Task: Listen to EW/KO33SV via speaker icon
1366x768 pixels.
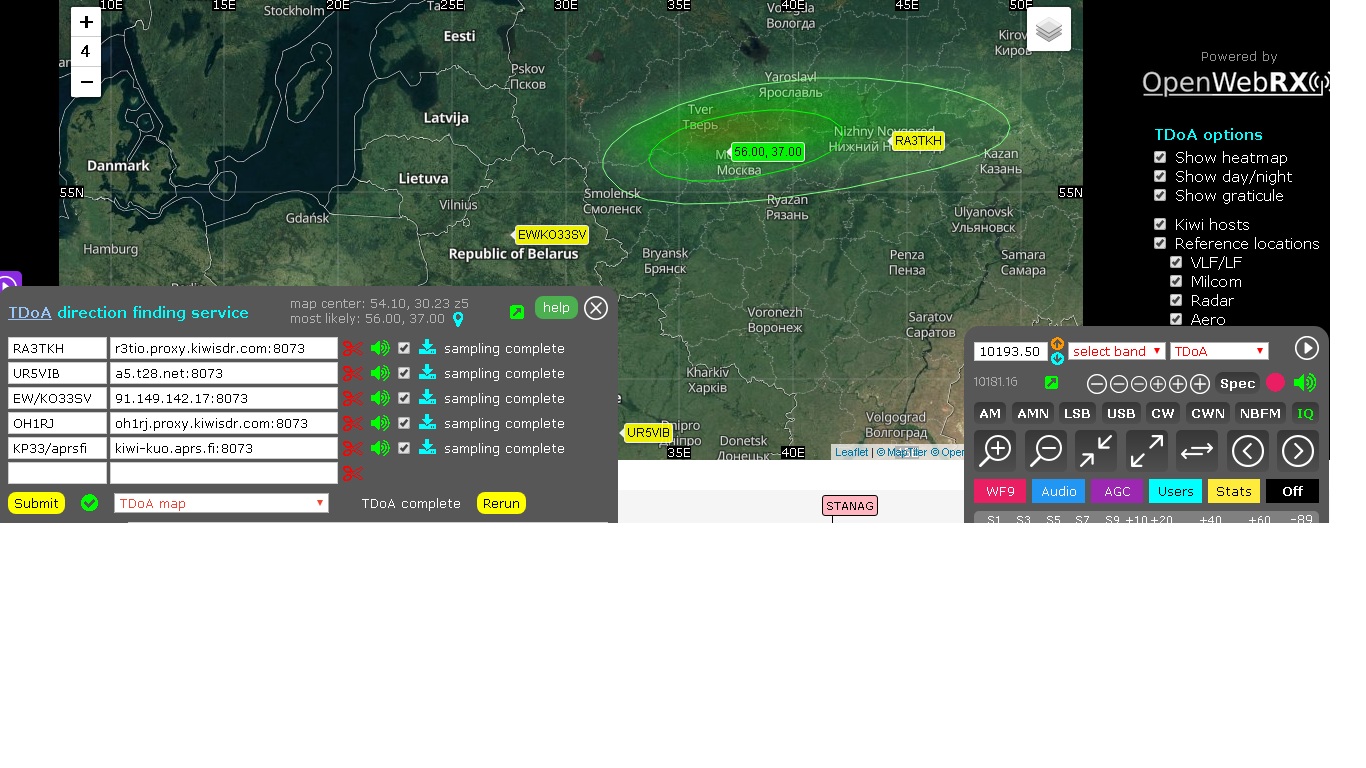Action: (380, 398)
